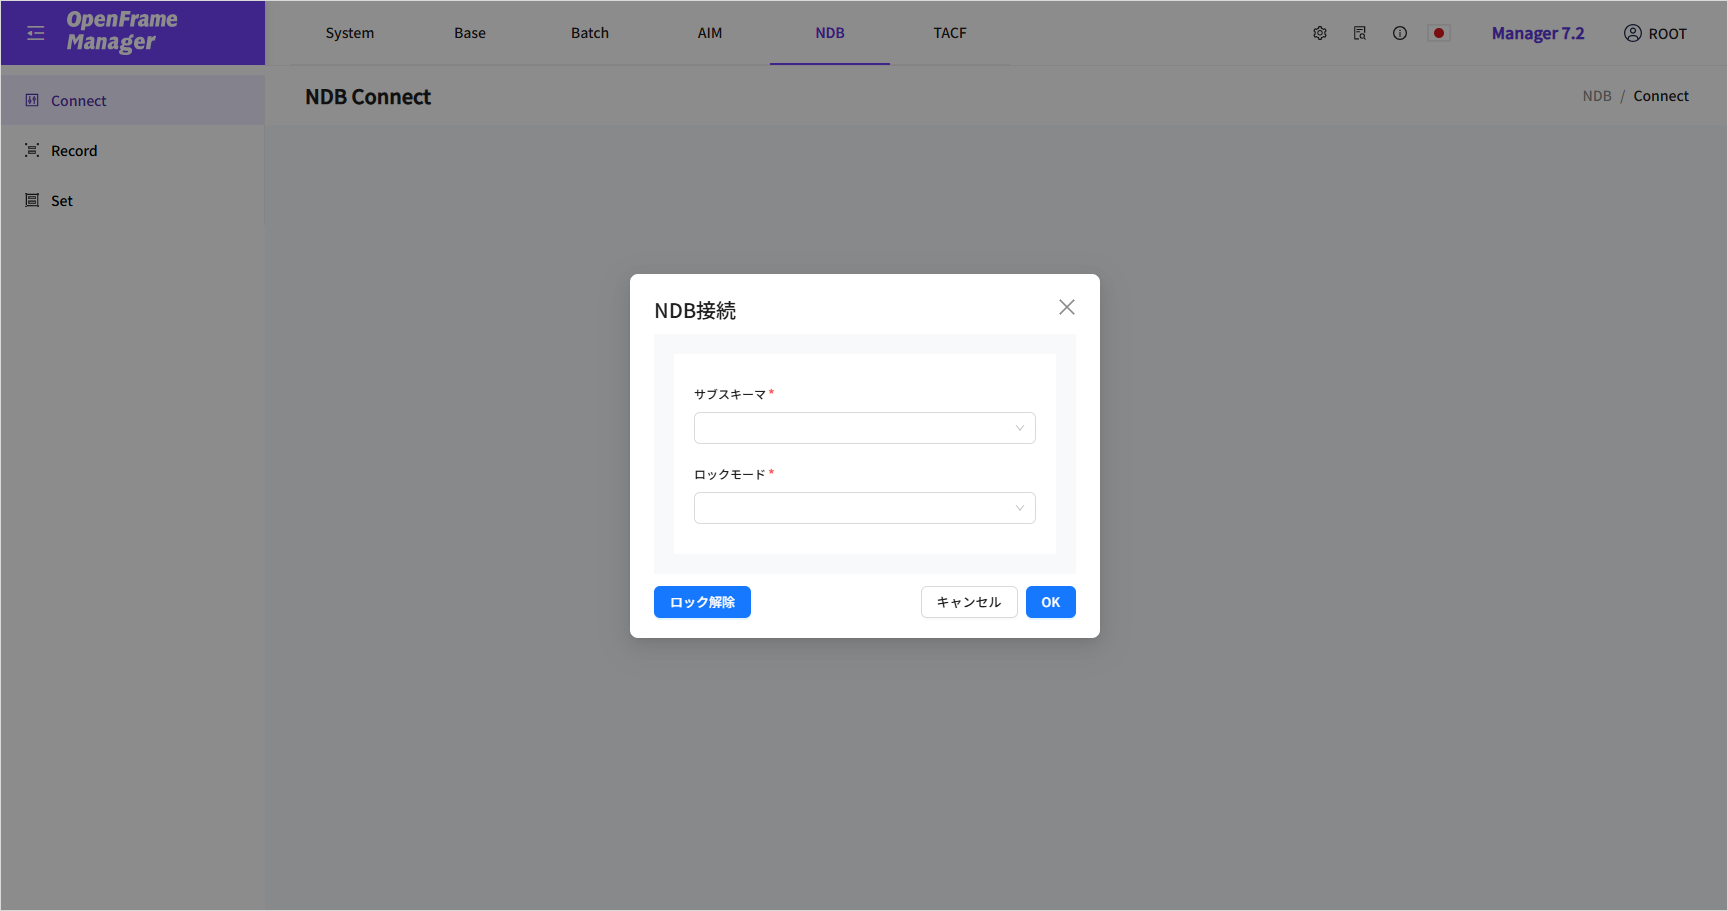Expand the サブスキーマ dropdown
Viewport: 1728px width, 911px height.
(x=864, y=428)
